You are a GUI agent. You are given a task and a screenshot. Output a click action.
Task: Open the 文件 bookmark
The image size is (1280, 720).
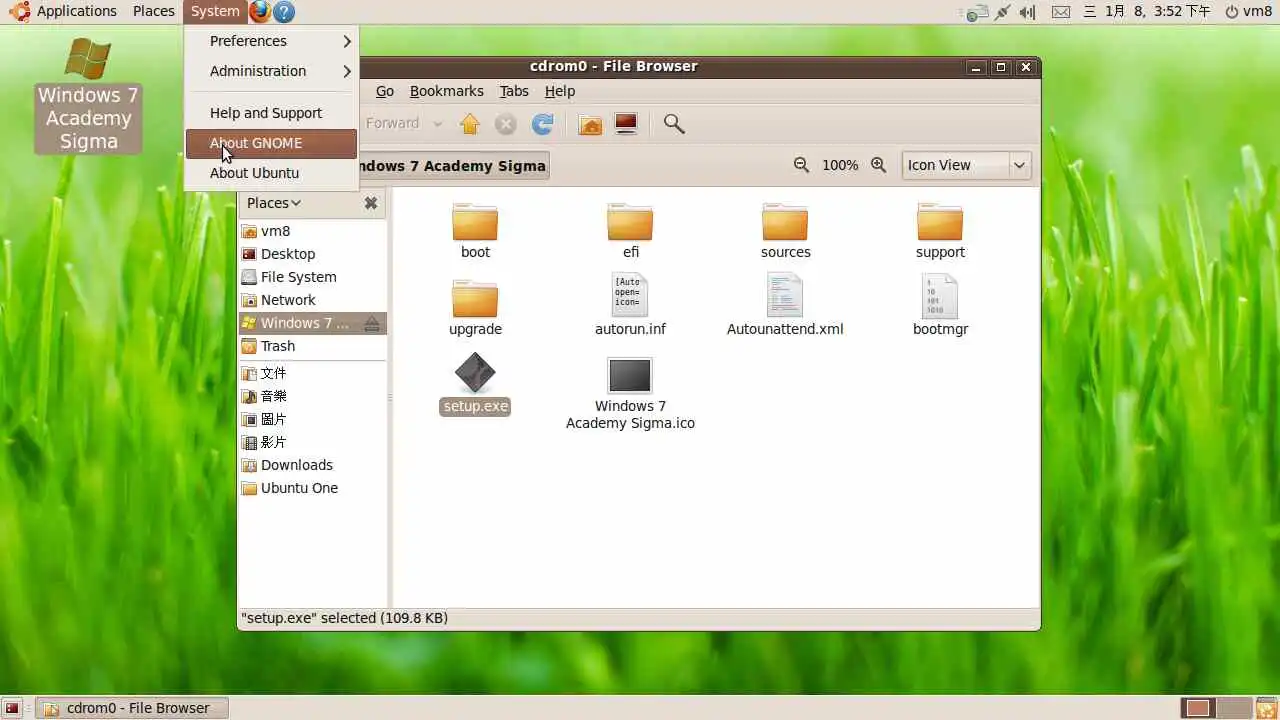coord(312,373)
